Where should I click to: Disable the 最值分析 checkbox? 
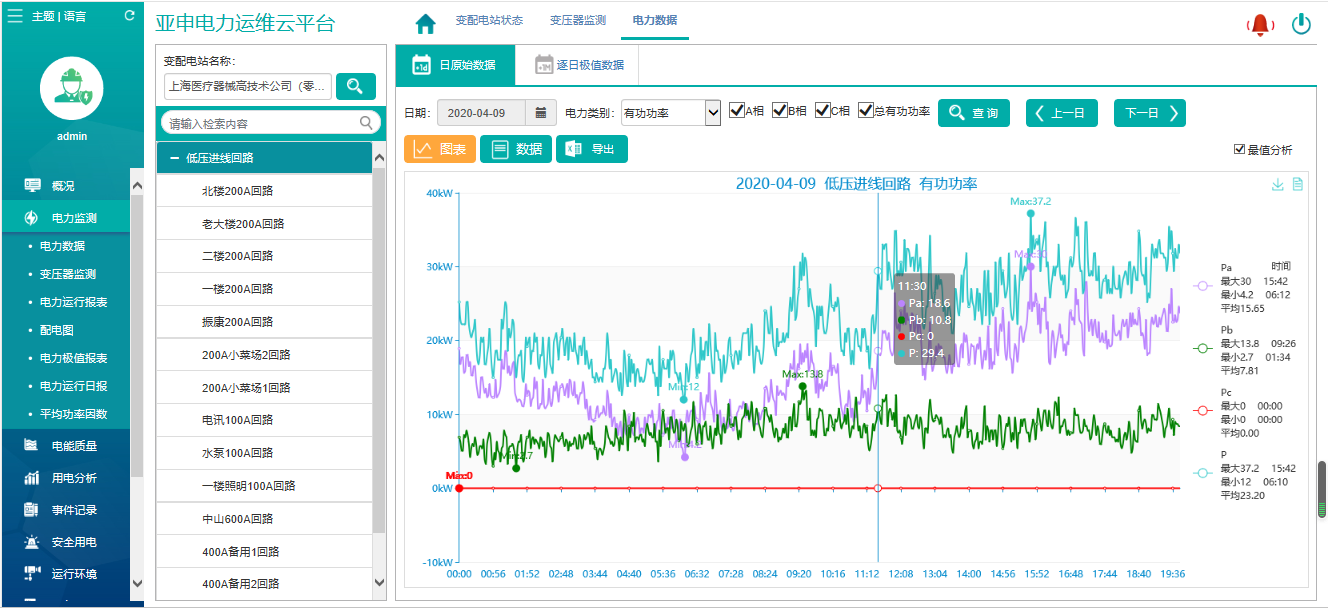[x=1240, y=150]
